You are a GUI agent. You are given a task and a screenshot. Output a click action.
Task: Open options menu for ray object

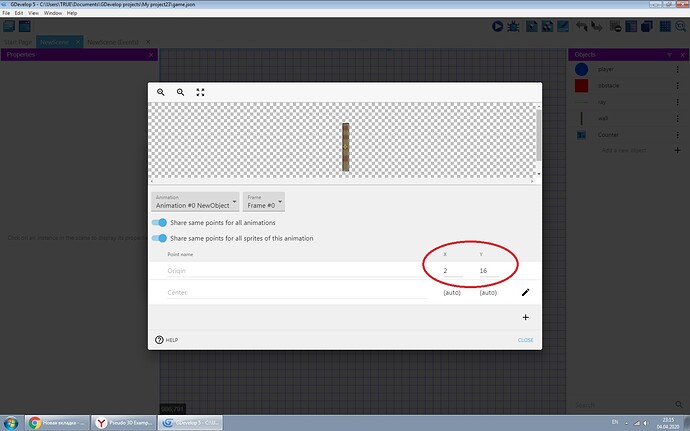tap(678, 102)
